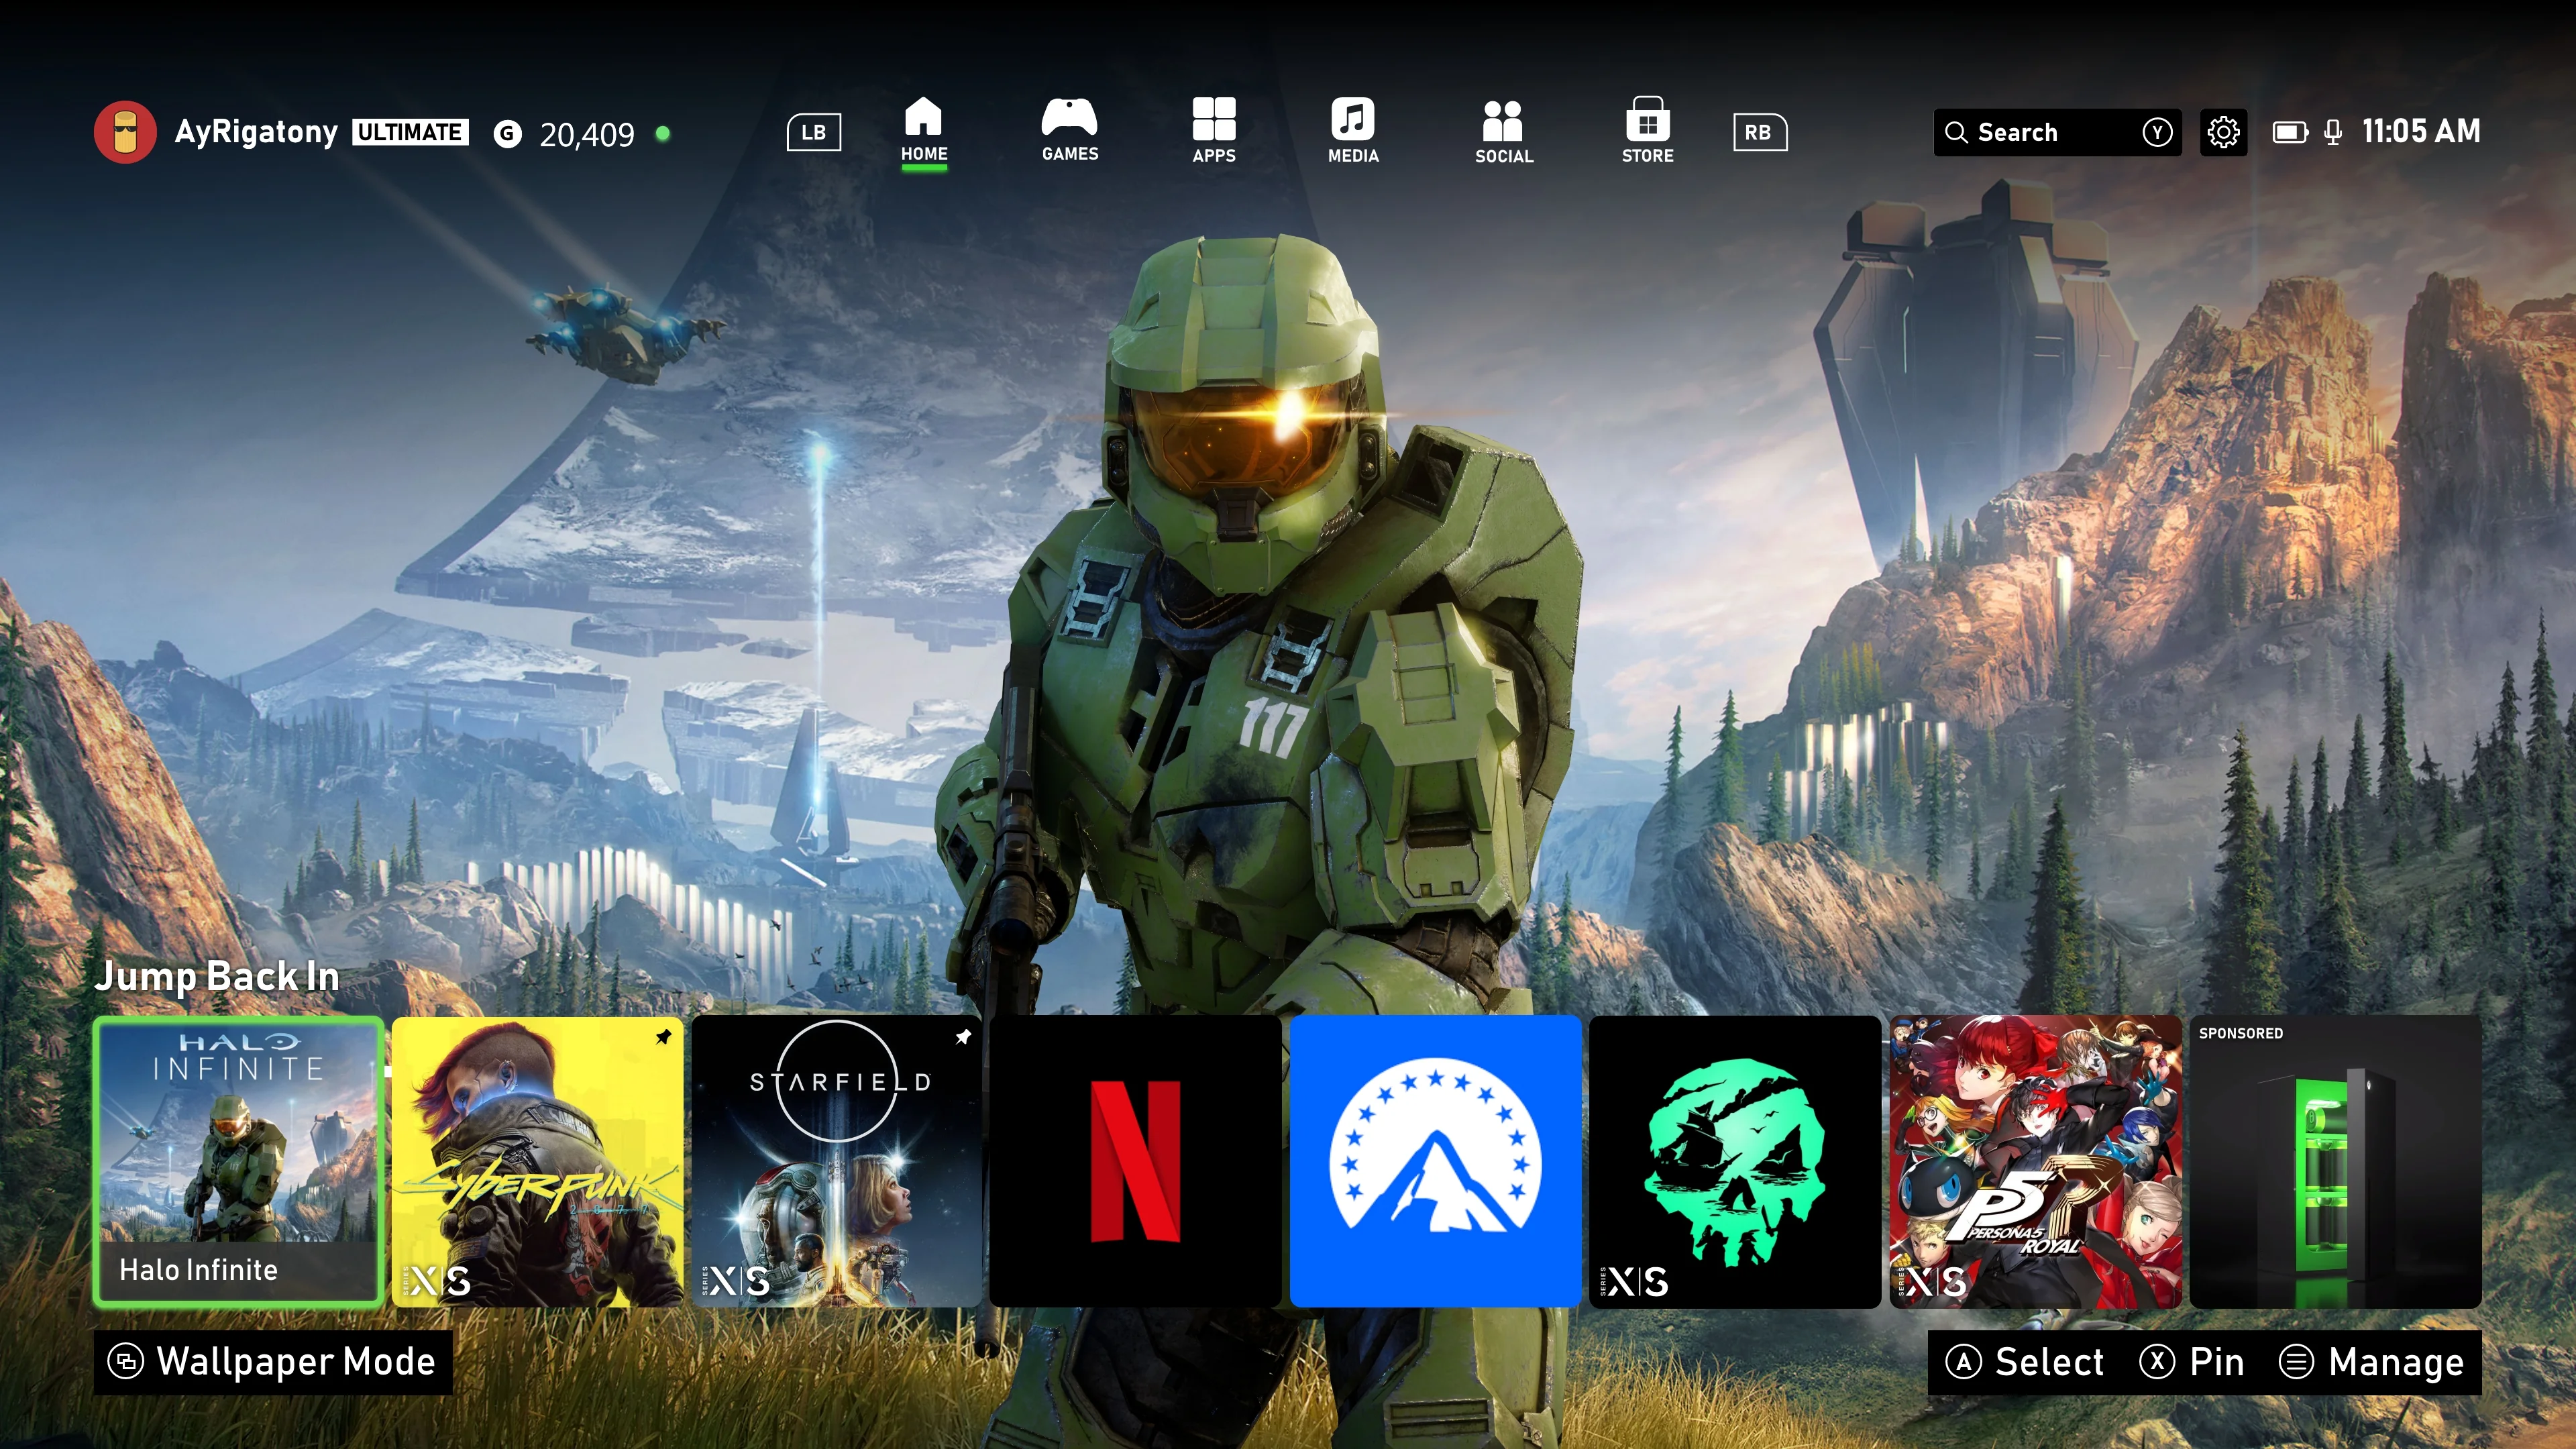The height and width of the screenshot is (1449, 2576).
Task: Open the Persona 5 Royal tile
Action: tap(2036, 1161)
